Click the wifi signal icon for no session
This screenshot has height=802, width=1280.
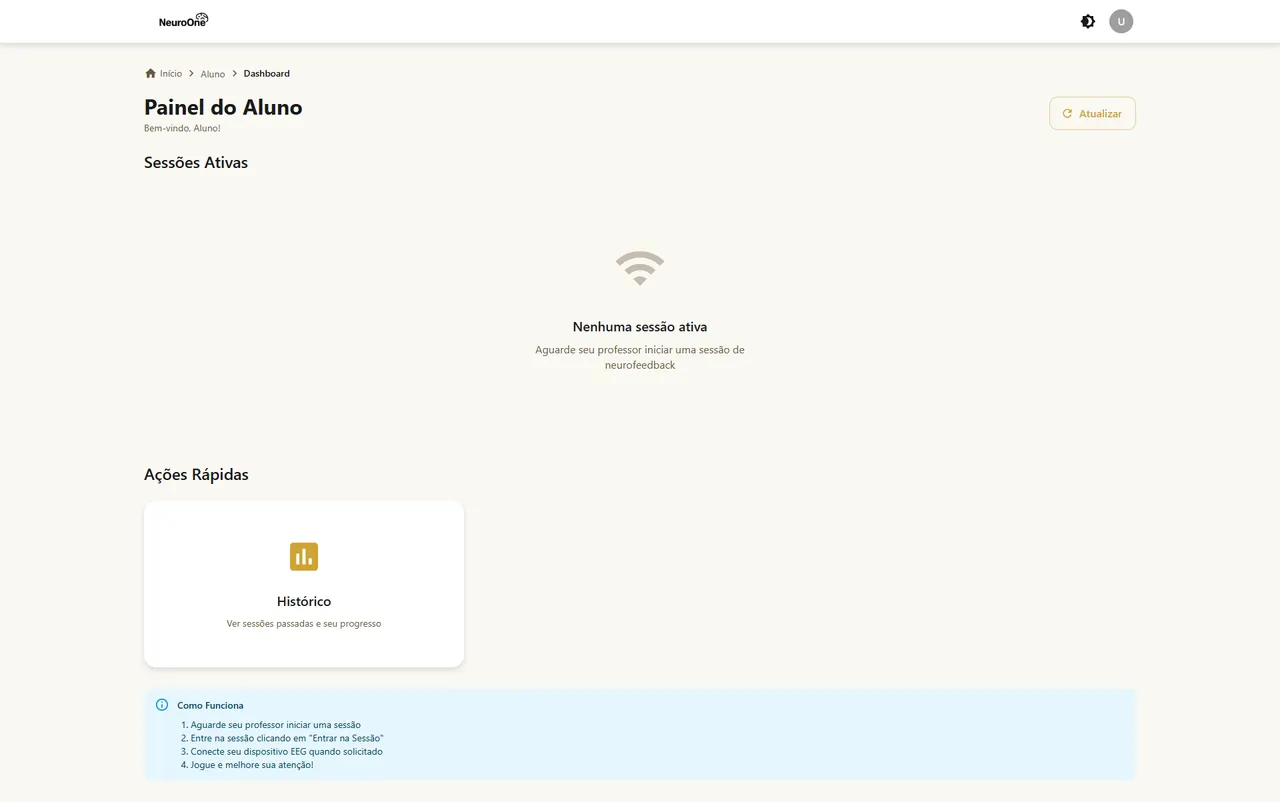pos(640,268)
